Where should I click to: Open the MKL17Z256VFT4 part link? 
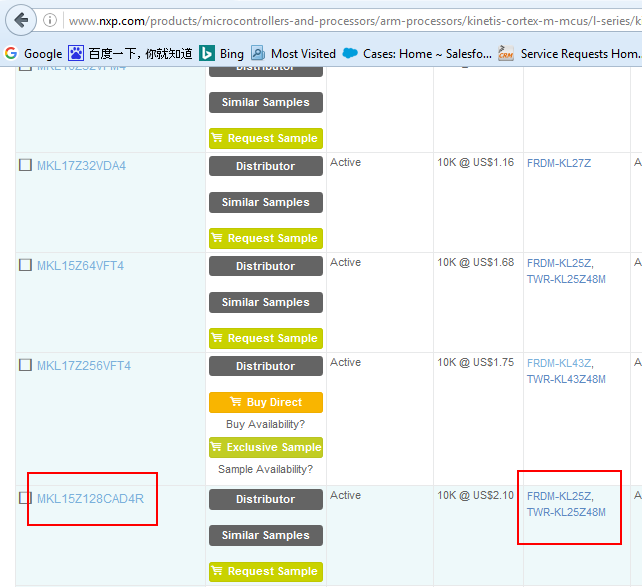pos(84,366)
